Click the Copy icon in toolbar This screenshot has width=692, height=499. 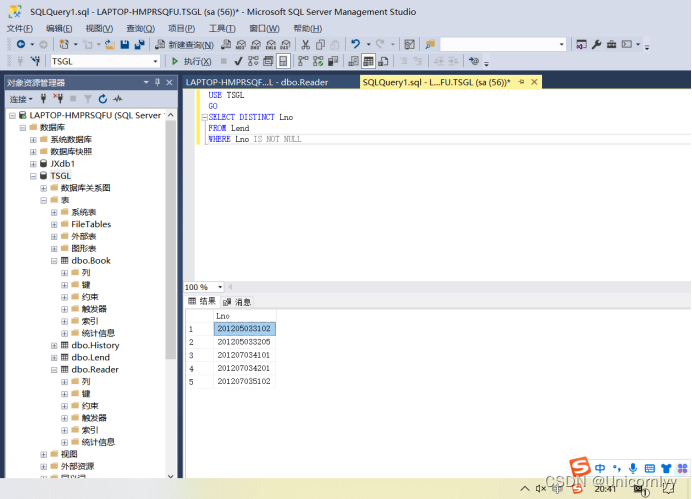(x=320, y=44)
